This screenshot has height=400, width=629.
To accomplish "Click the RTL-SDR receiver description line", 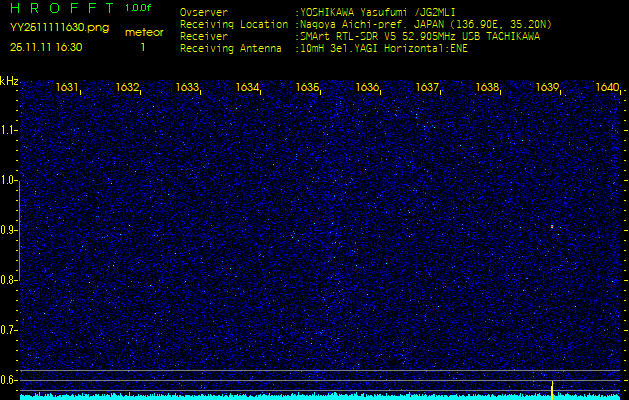I will point(420,35).
